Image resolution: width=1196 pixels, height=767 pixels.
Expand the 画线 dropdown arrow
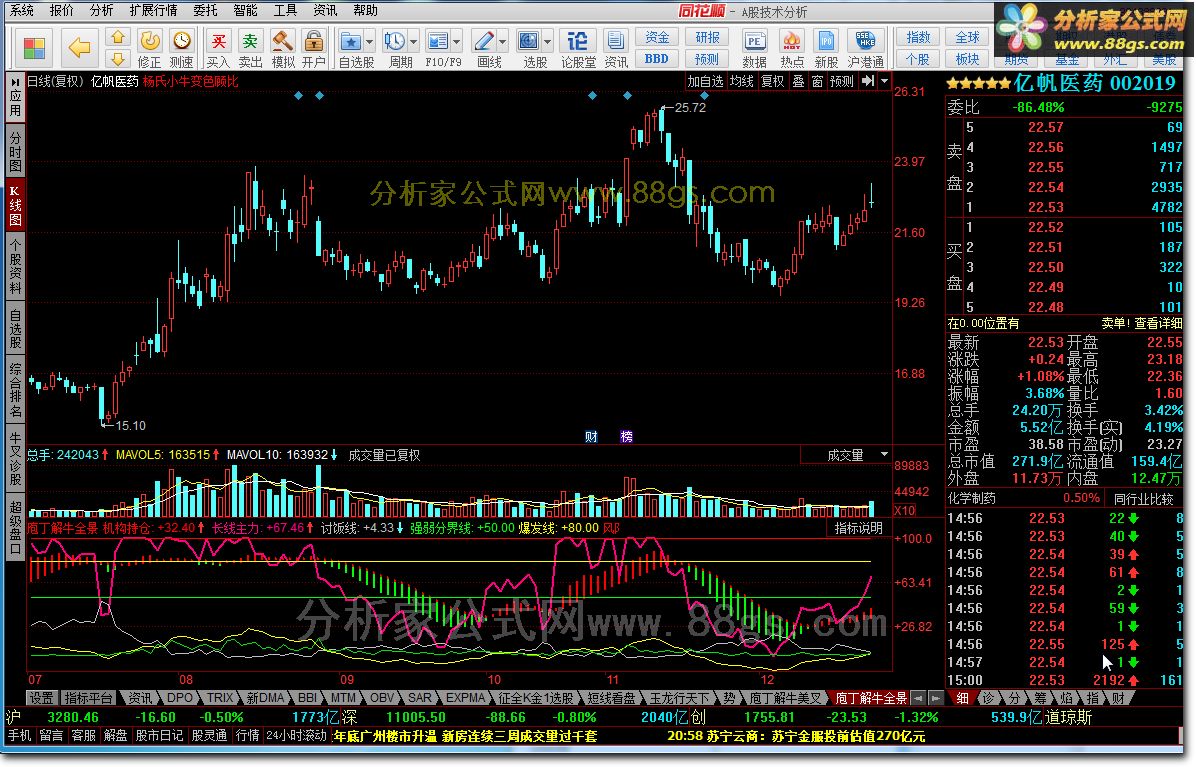(503, 41)
